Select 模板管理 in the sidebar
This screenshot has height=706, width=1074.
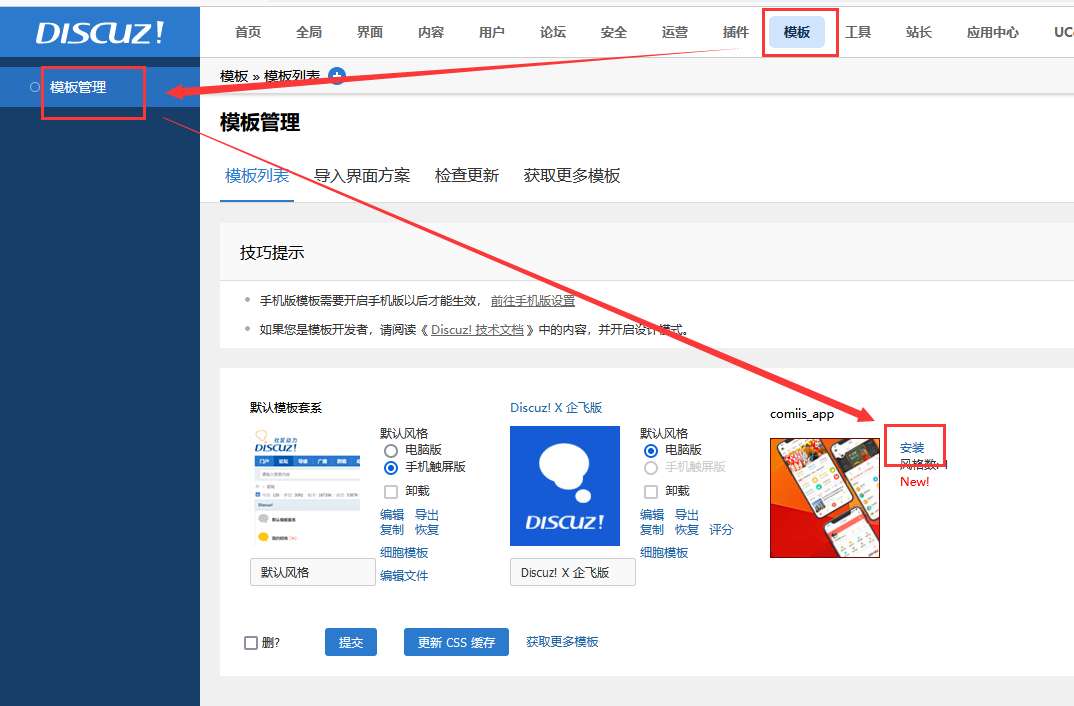tap(78, 87)
